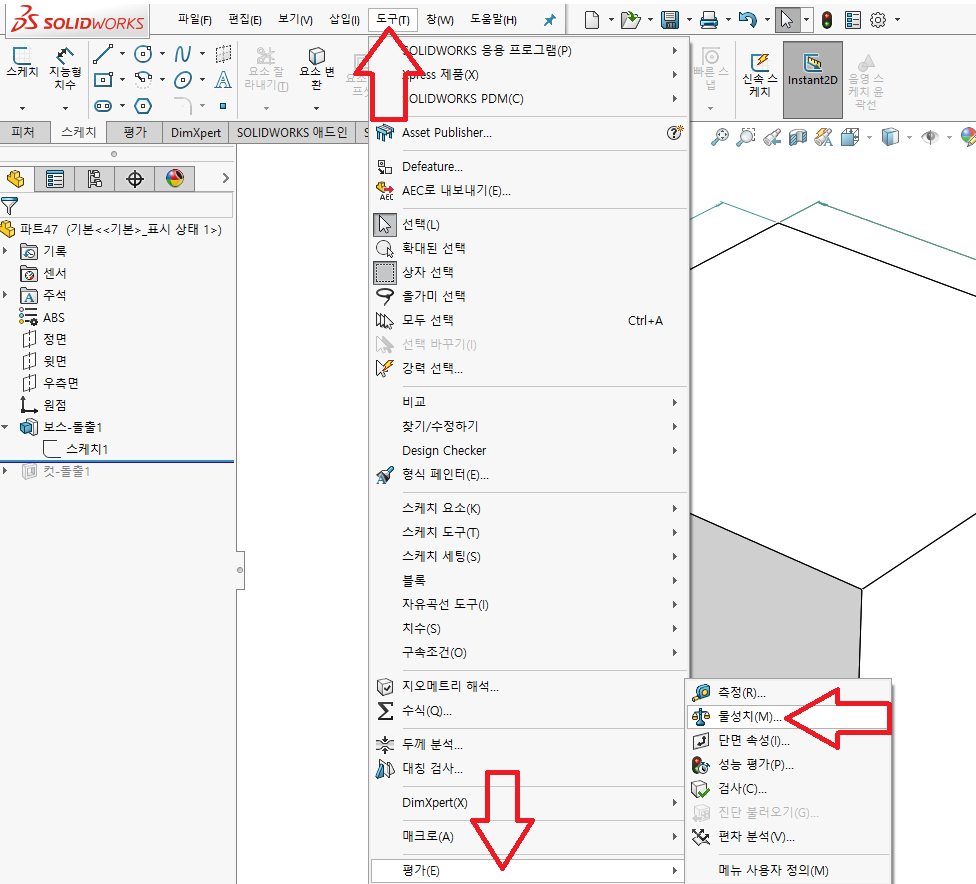Choose 측정(R)... in the submenu
Image resolution: width=976 pixels, height=884 pixels.
point(788,692)
